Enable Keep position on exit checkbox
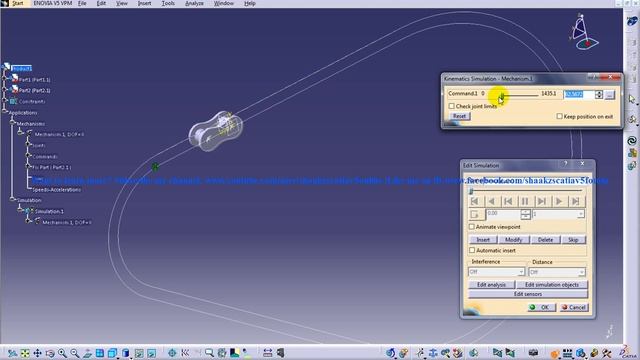 [560, 116]
